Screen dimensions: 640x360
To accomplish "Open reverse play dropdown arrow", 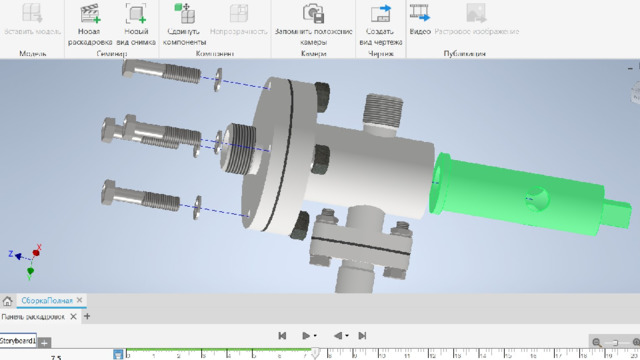I will point(347,336).
